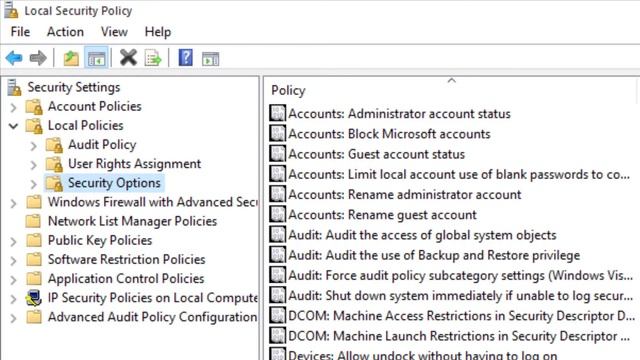Select 'Accounts: Rename guest account' policy text
The width and height of the screenshot is (640, 360).
[x=382, y=215]
